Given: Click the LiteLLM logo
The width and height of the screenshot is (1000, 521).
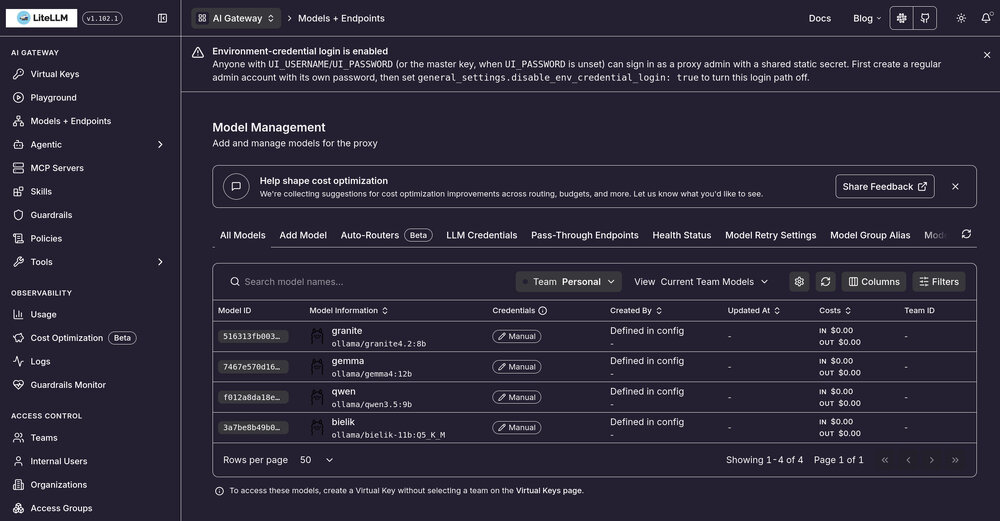Looking at the screenshot, I should 41,18.
